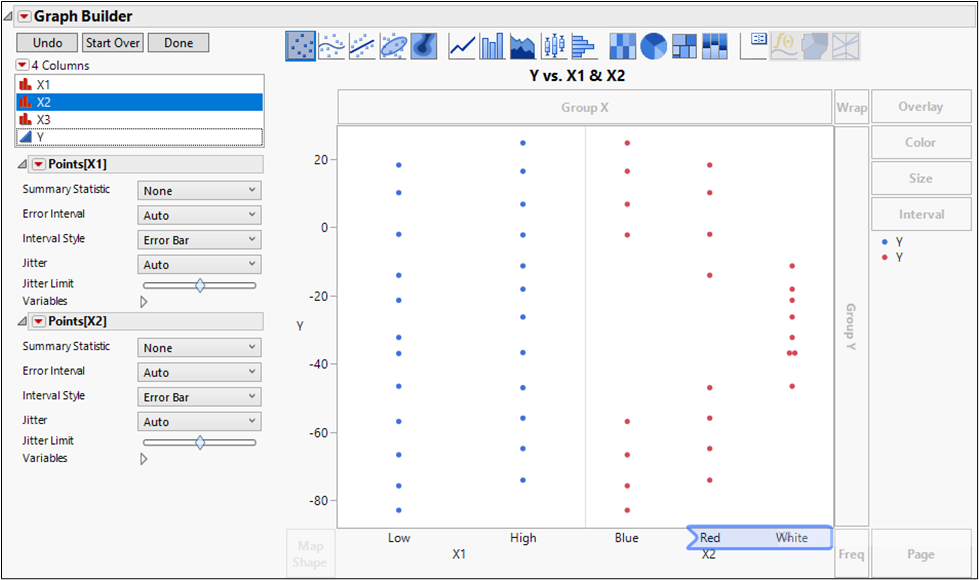Select the Box Plot element icon
Image resolution: width=979 pixels, height=580 pixels.
(x=554, y=46)
